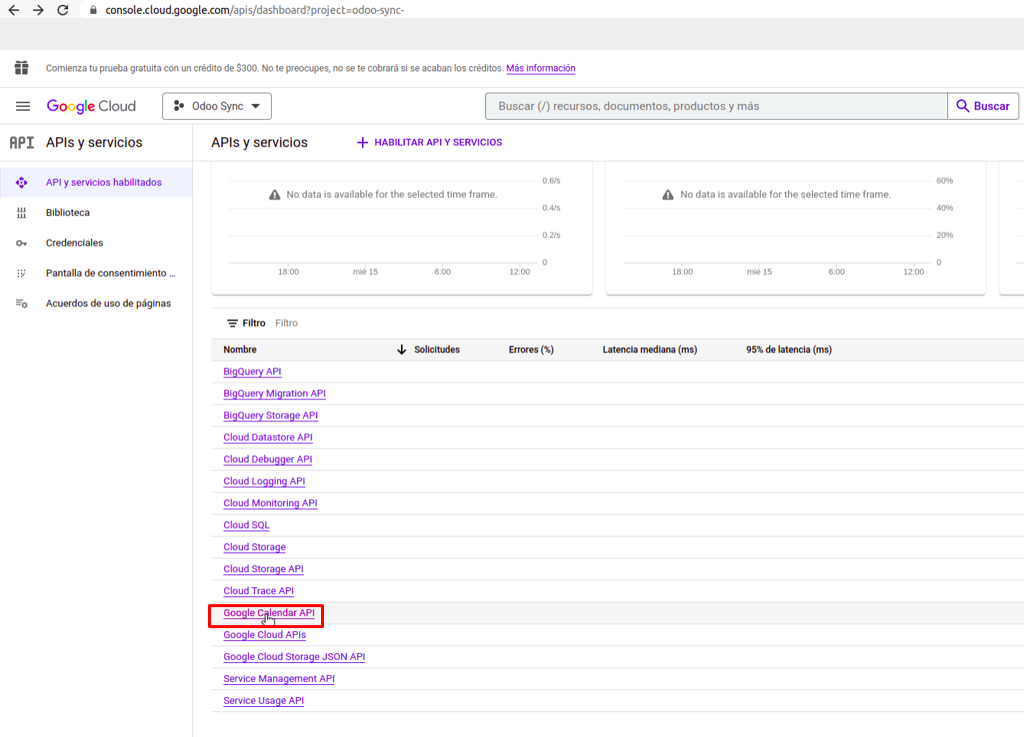Click the APIs y servicios sidebar heading
Viewport: 1024px width, 737px height.
click(94, 142)
